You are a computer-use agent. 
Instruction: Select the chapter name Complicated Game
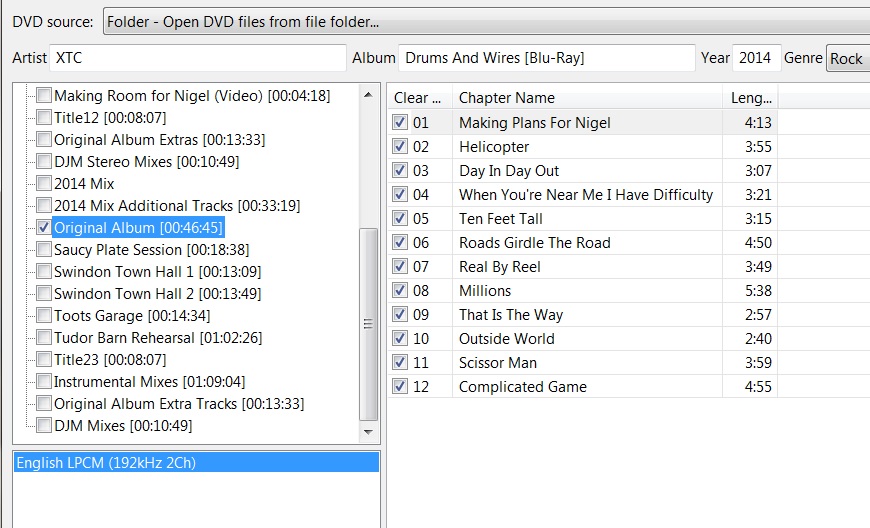(x=523, y=387)
